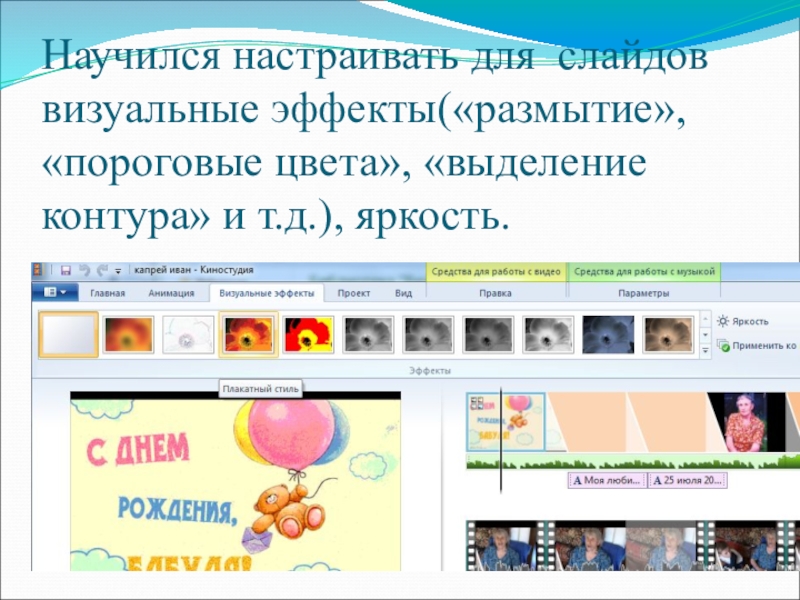The height and width of the screenshot is (600, 800).
Task: Click the black playhead line on timeline
Action: pyautogui.click(x=501, y=440)
